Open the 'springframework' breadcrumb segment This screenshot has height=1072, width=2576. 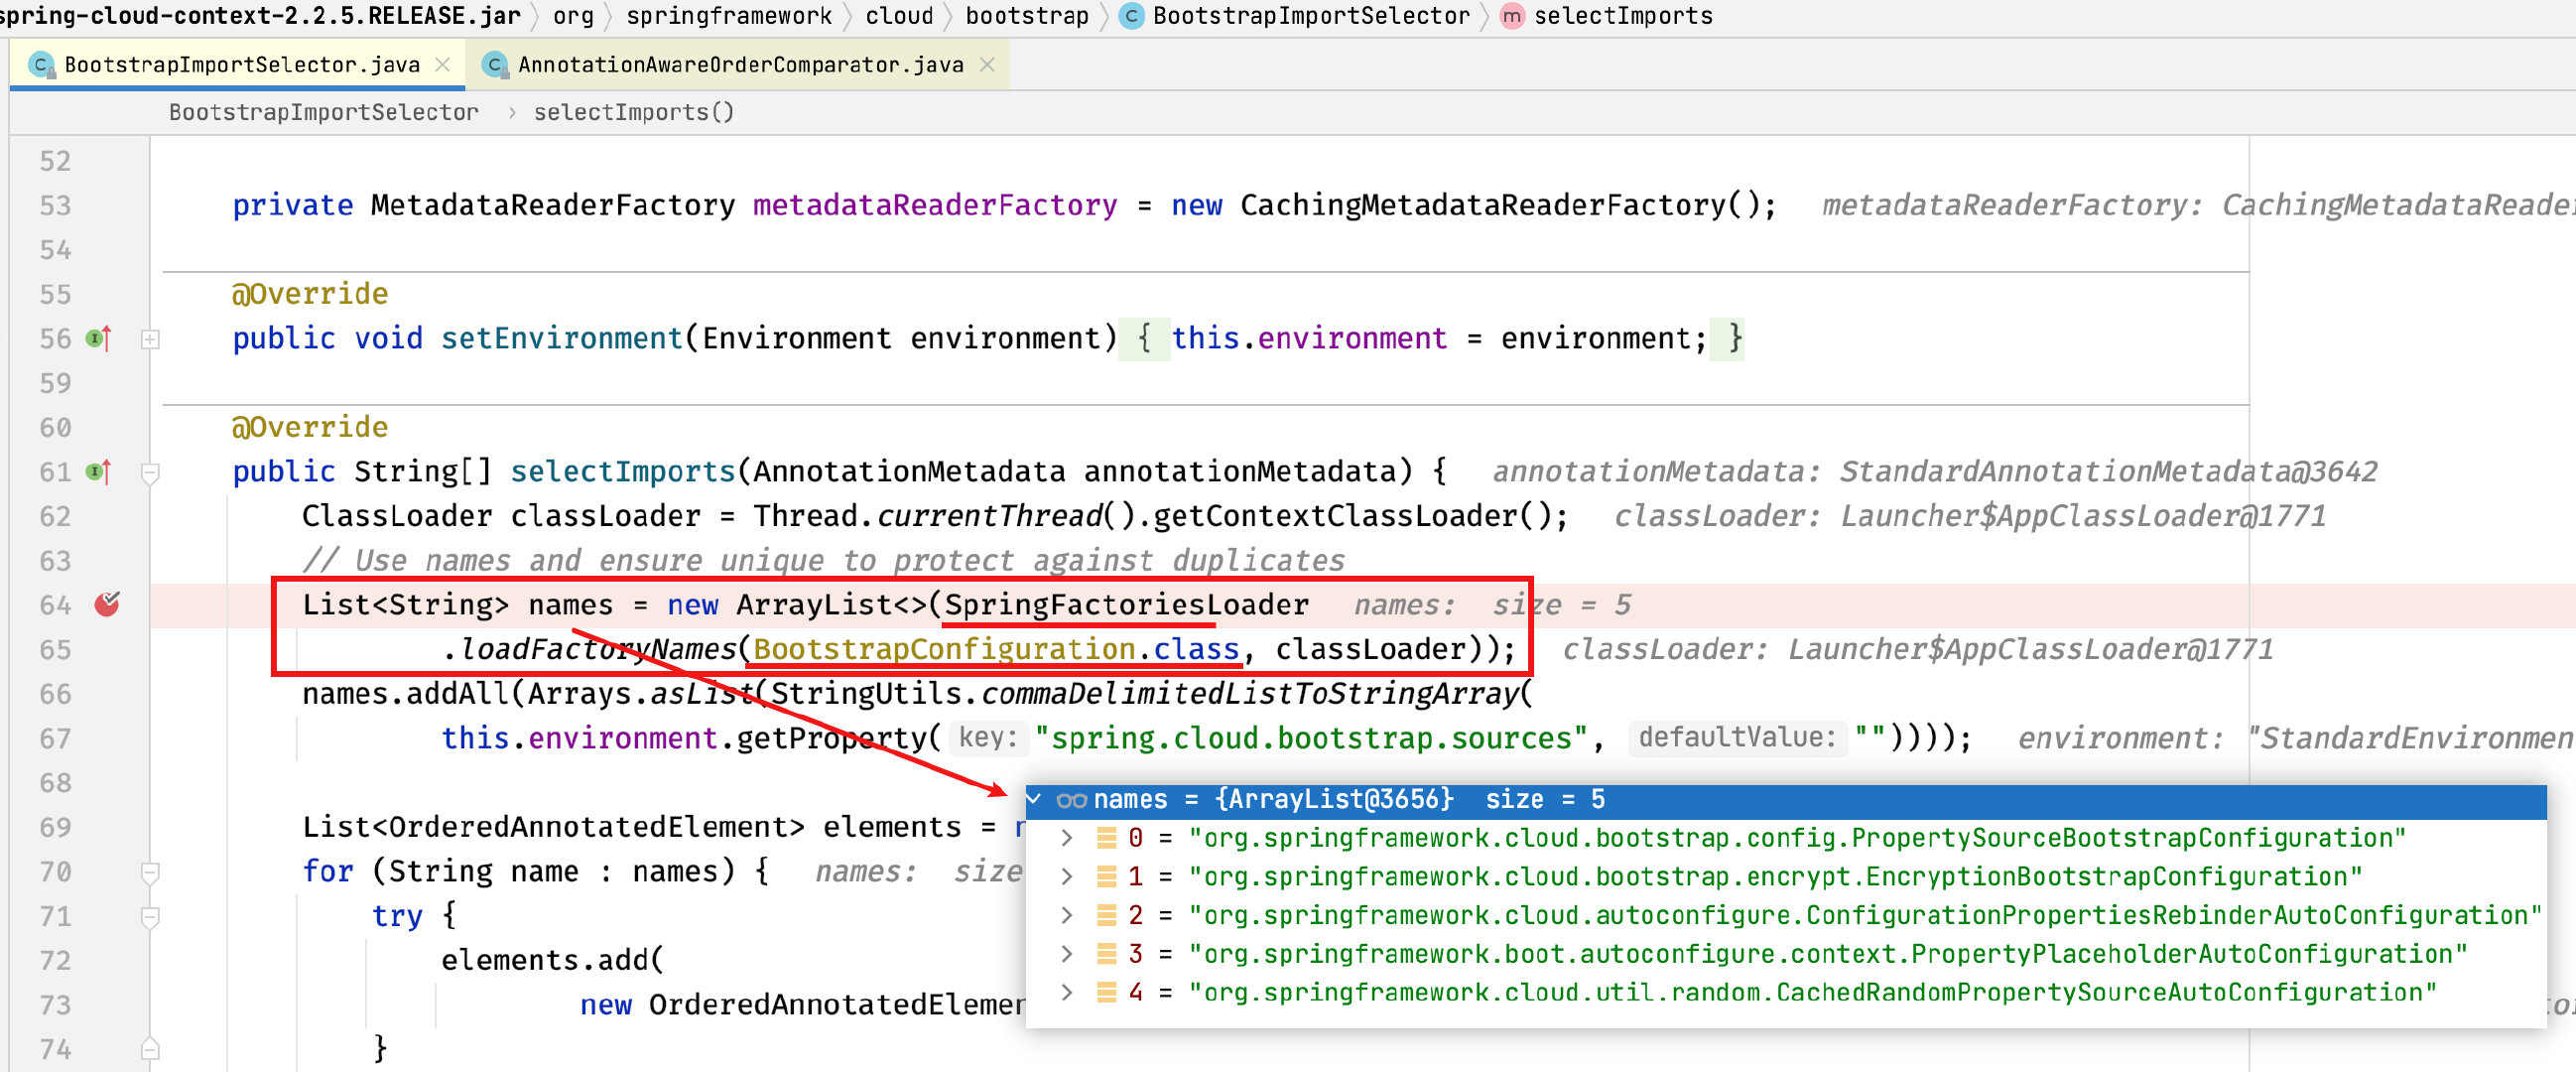point(729,16)
